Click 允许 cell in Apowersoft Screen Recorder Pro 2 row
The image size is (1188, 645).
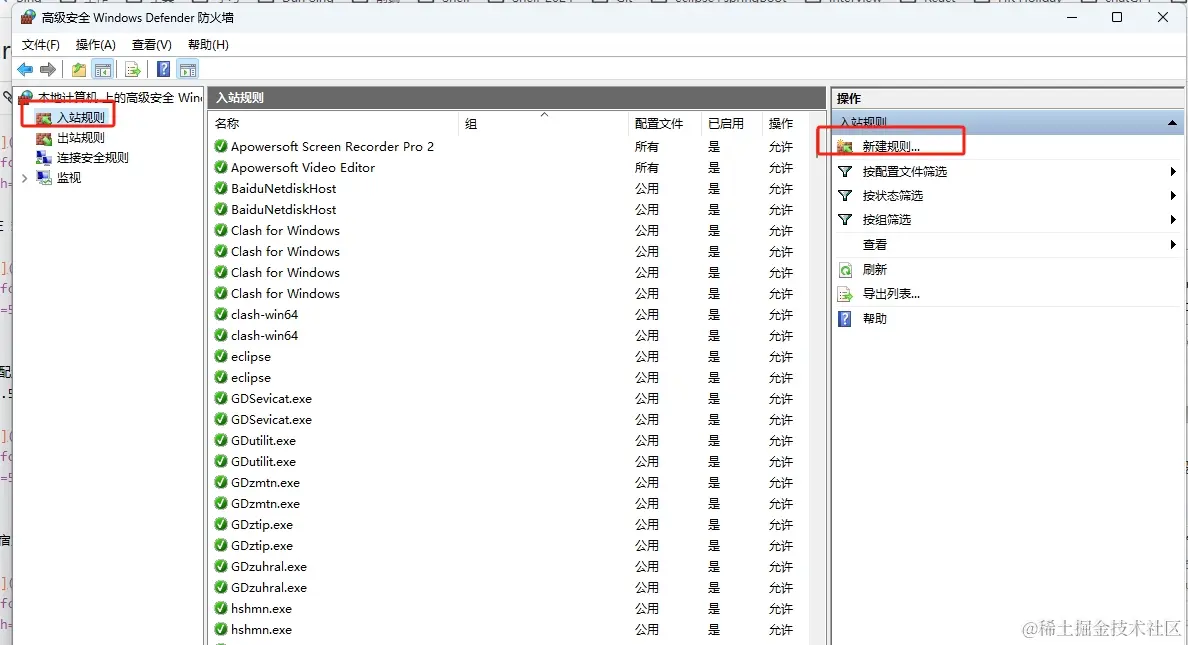point(781,146)
